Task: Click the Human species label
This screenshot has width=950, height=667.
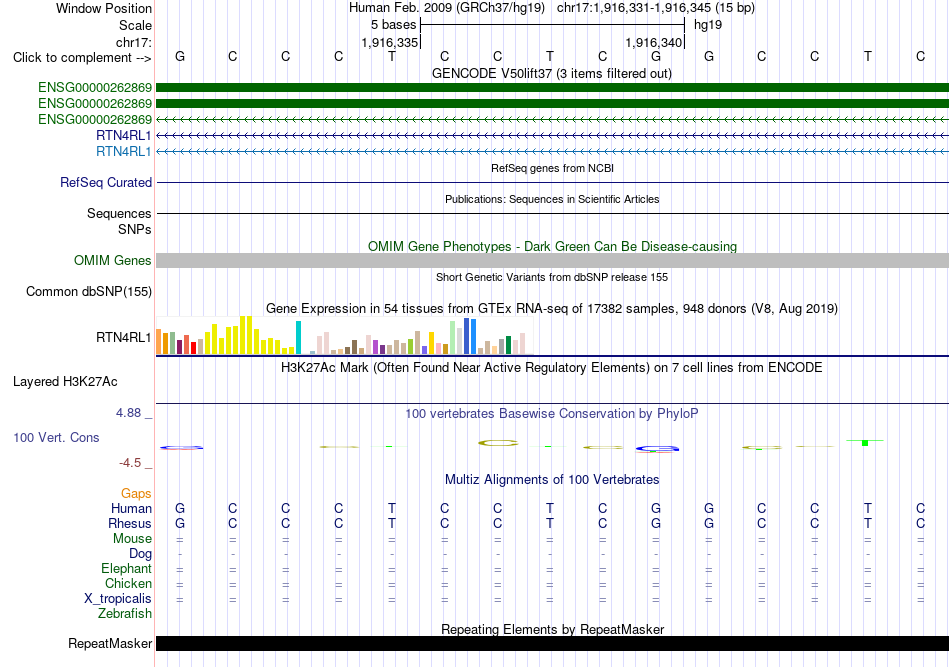Action: click(131, 508)
